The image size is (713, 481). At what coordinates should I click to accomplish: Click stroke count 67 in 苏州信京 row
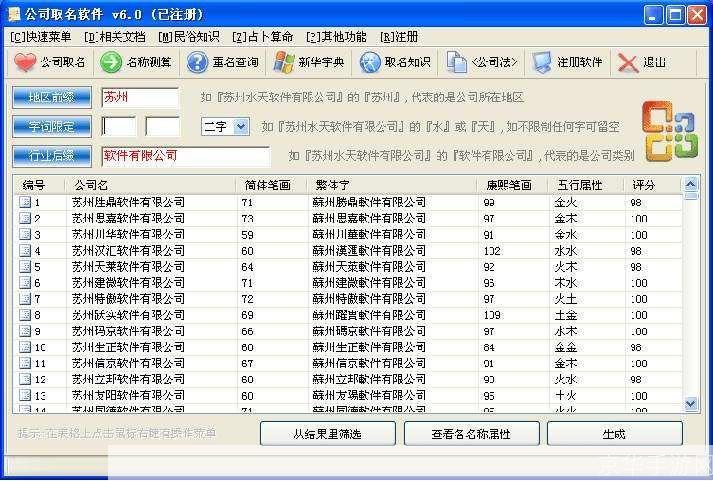[x=247, y=364]
